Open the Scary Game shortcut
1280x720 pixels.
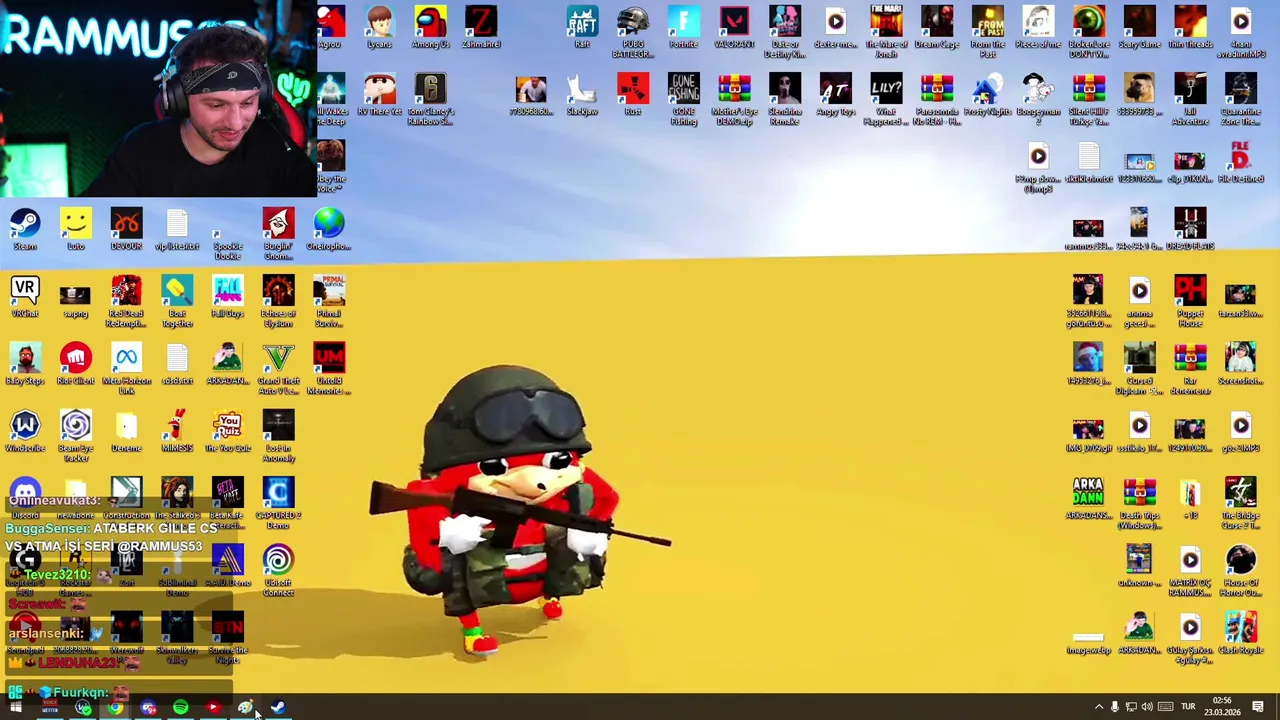point(1139,27)
